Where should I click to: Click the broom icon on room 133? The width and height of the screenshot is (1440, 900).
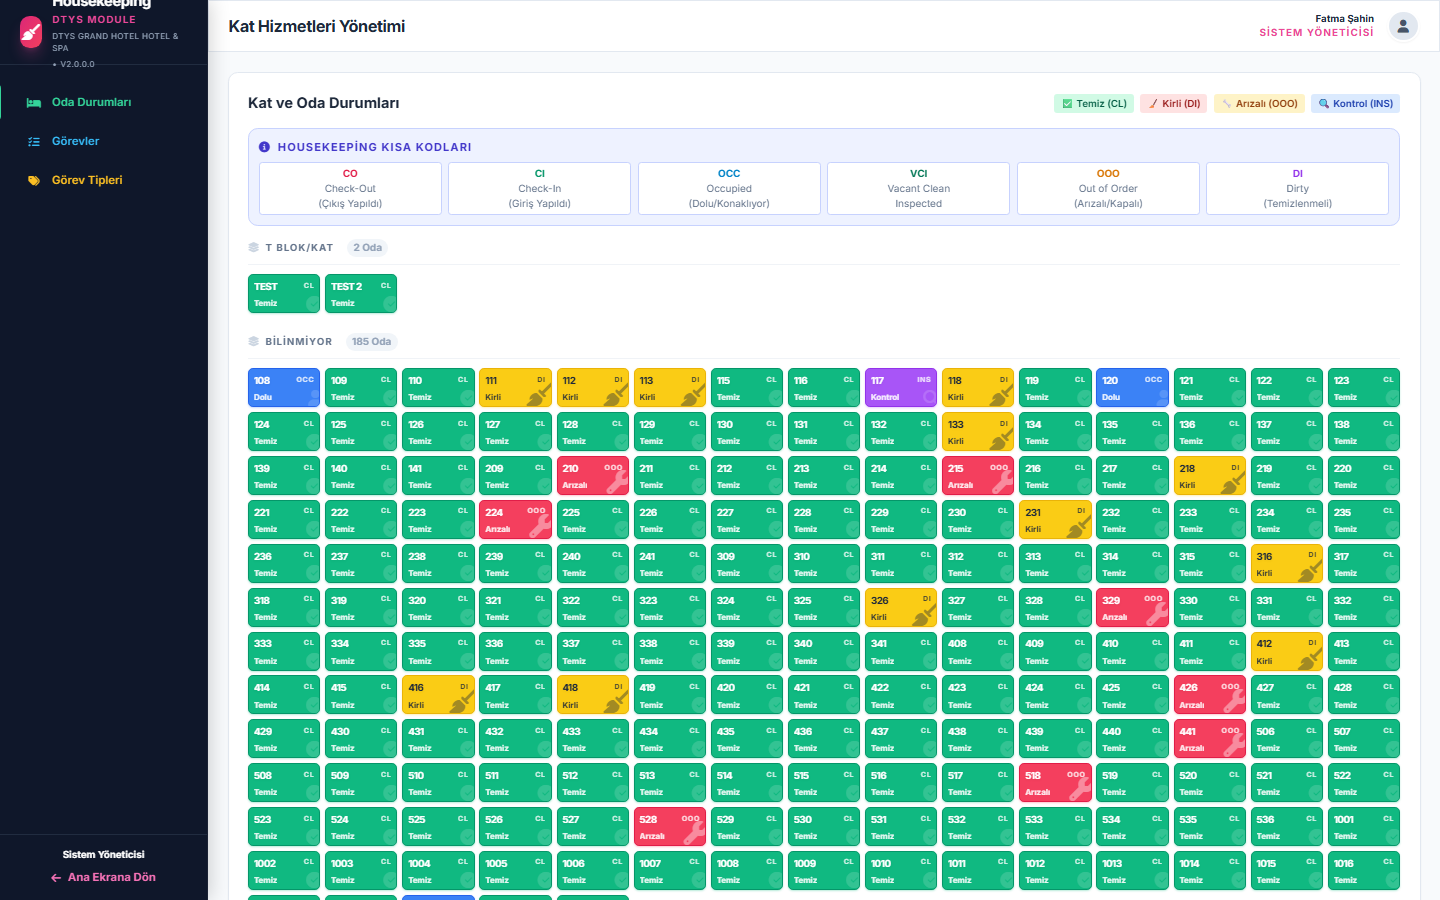pyautogui.click(x=1001, y=439)
